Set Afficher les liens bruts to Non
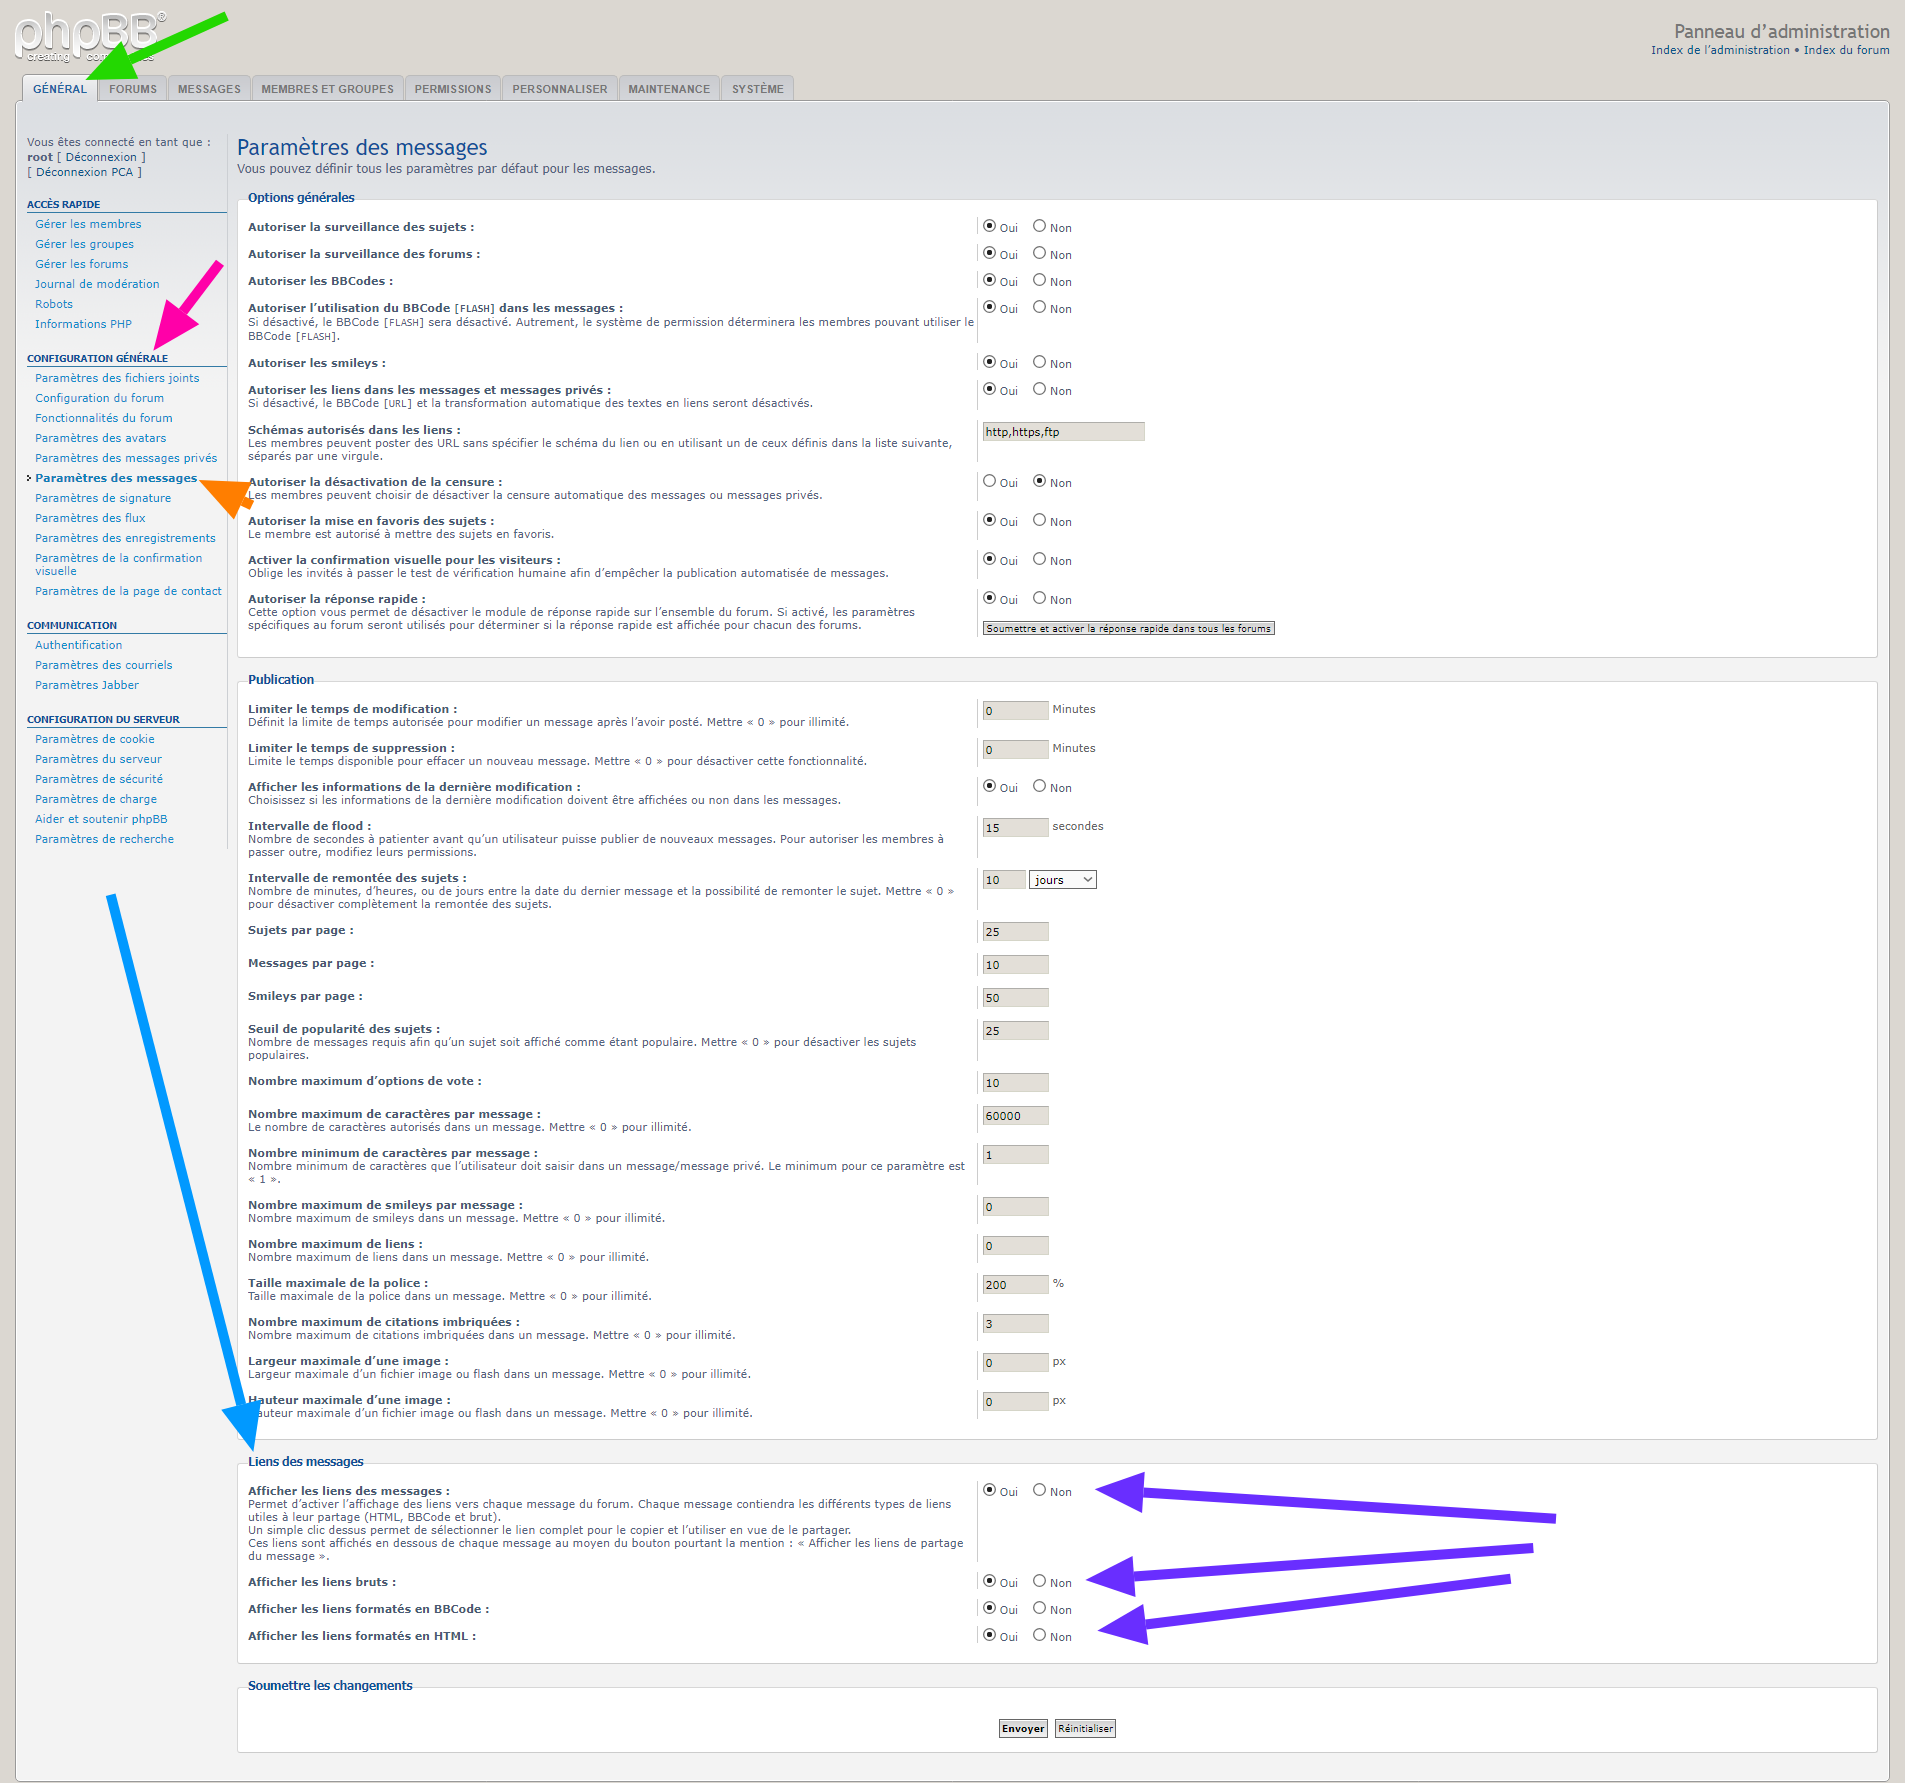Screen dimensions: 1905x1783 pyautogui.click(x=1040, y=1582)
